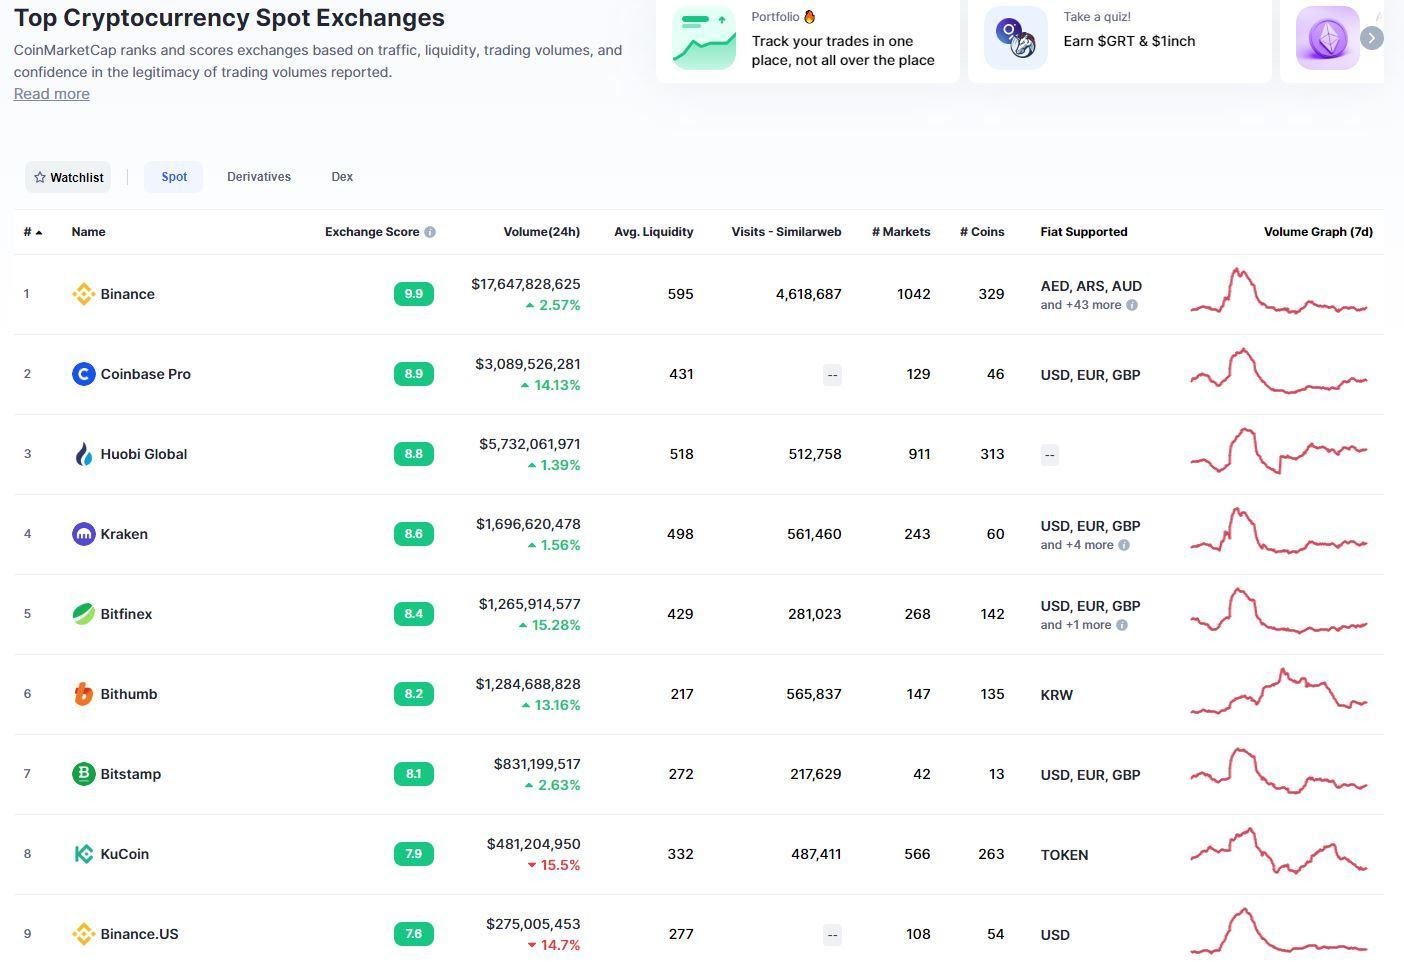The width and height of the screenshot is (1404, 962).
Task: Click the Coinbase Pro logo icon
Action: [83, 374]
